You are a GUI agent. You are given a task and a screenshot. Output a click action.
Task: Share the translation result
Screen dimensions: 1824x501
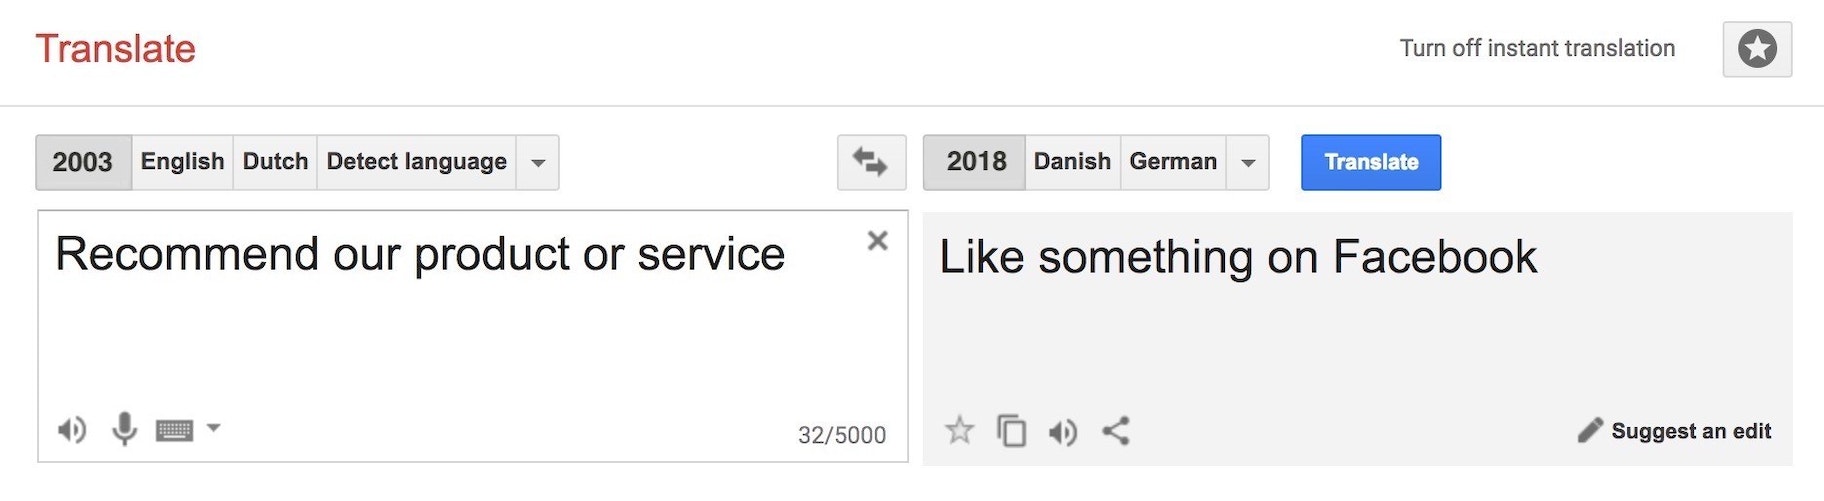pyautogui.click(x=1116, y=431)
